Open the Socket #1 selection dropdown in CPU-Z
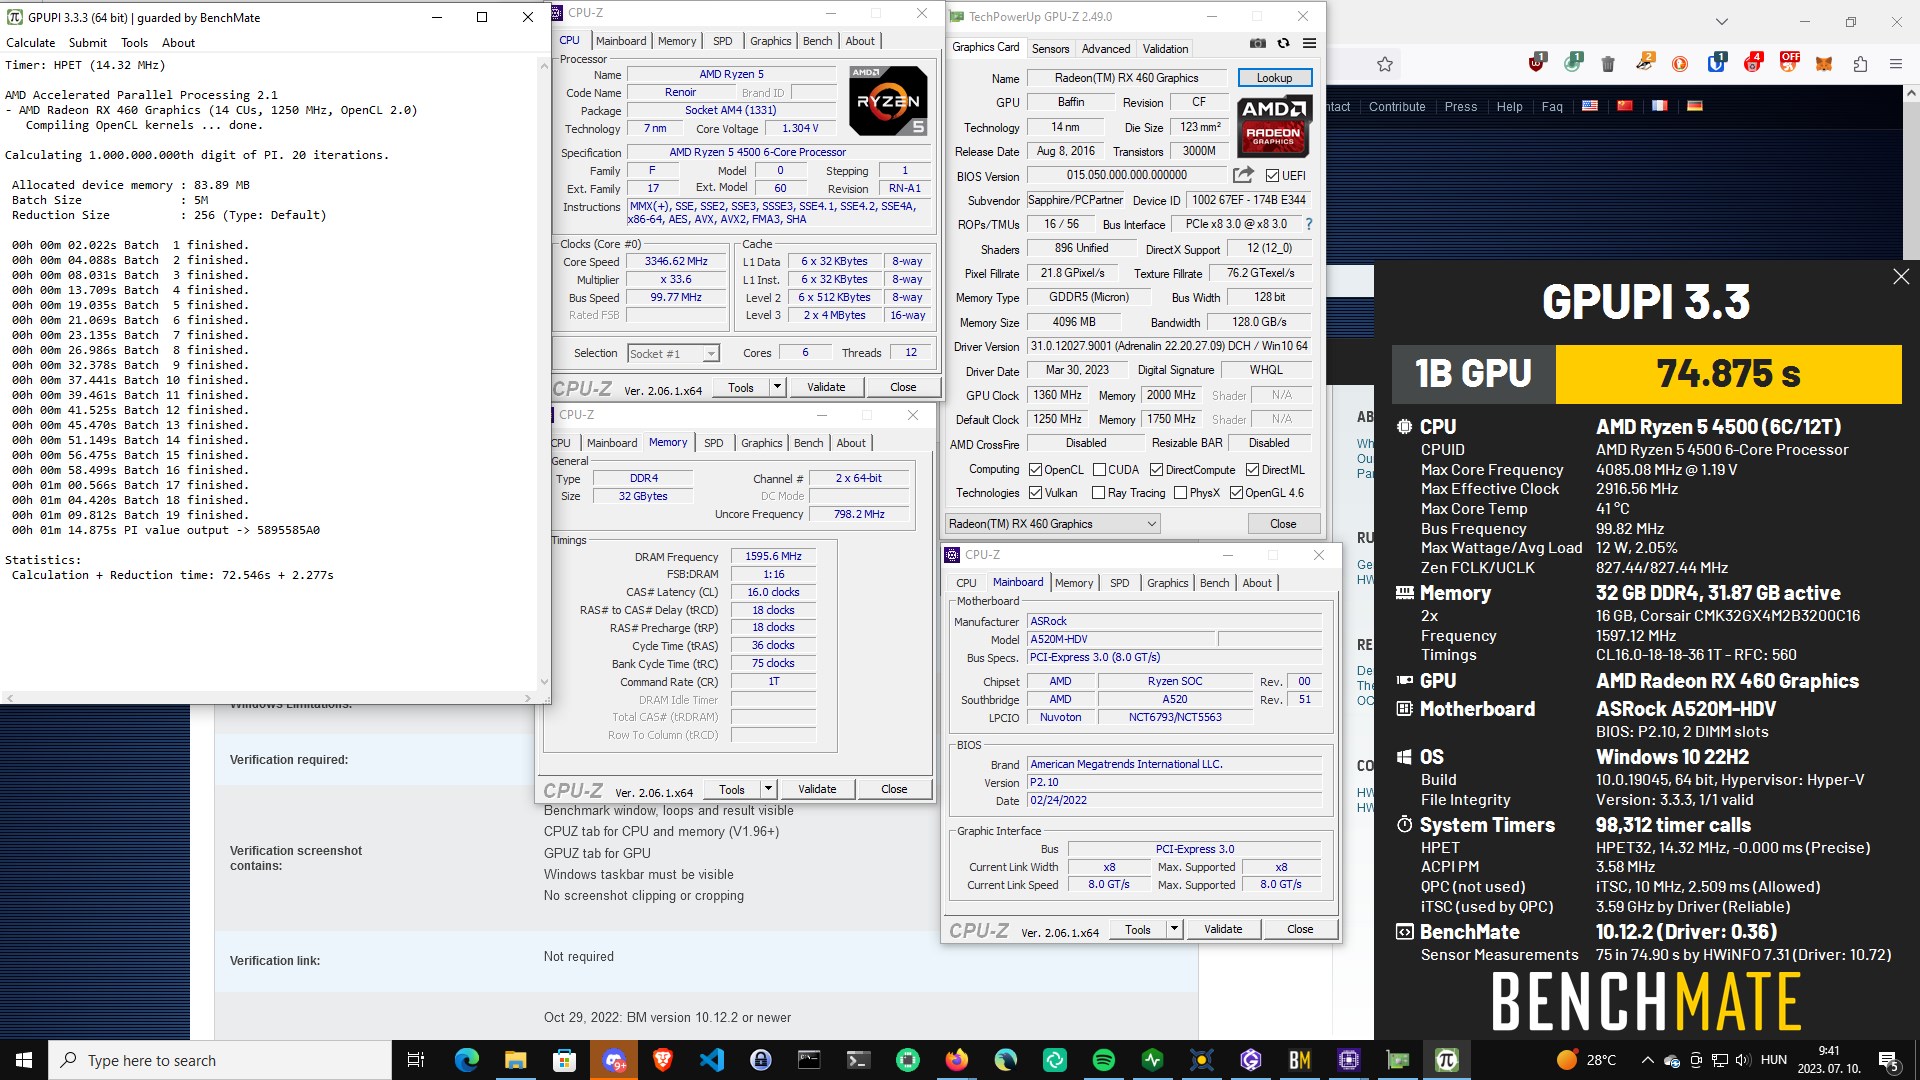 click(x=673, y=354)
